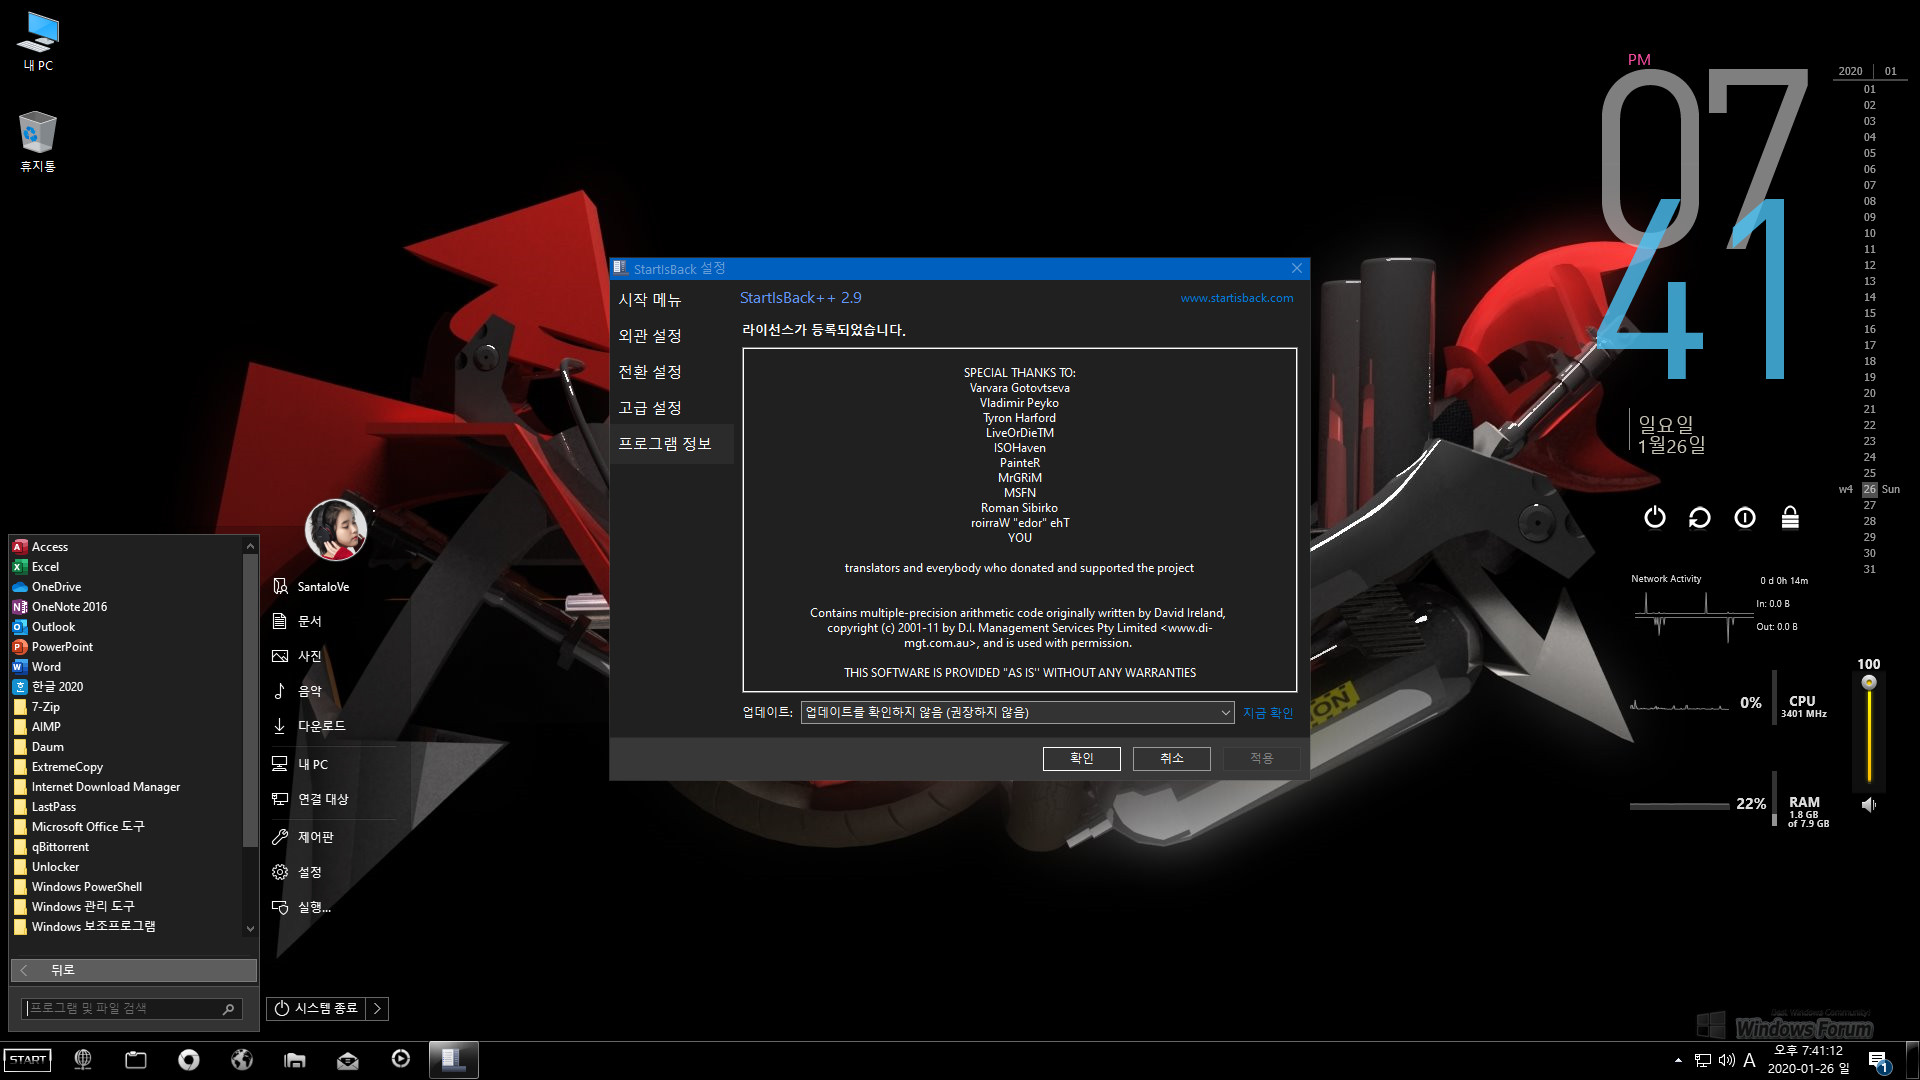Open the mail envelope icon on taskbar
Image resolution: width=1920 pixels, height=1080 pixels.
[348, 1060]
